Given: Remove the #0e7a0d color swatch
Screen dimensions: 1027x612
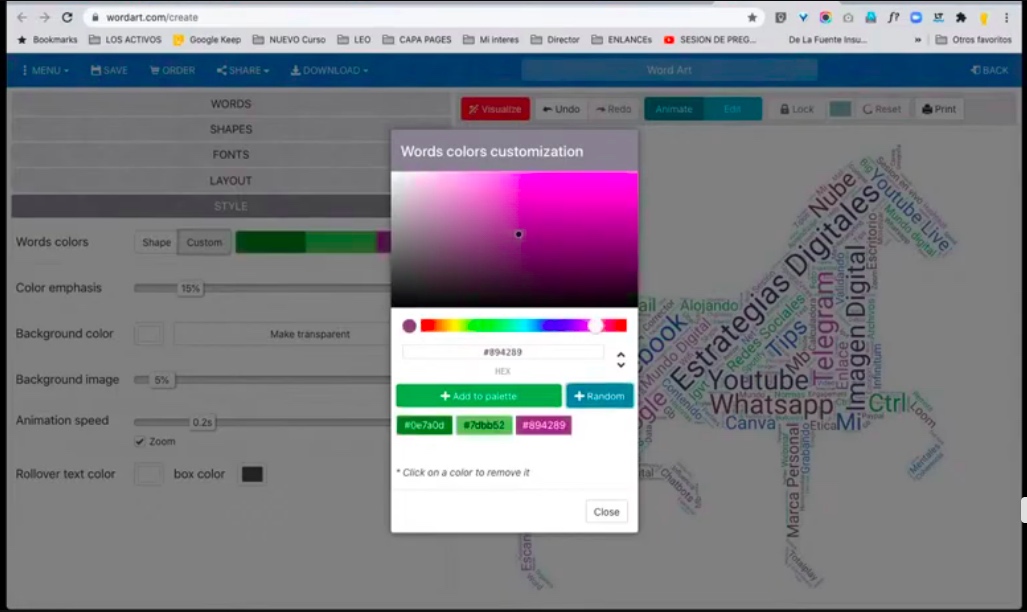Looking at the screenshot, I should point(424,425).
